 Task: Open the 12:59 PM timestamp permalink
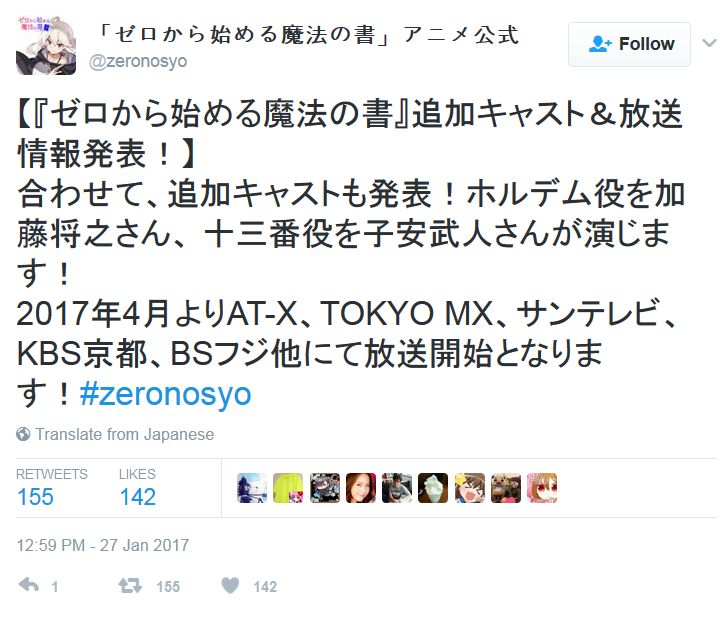click(x=103, y=545)
